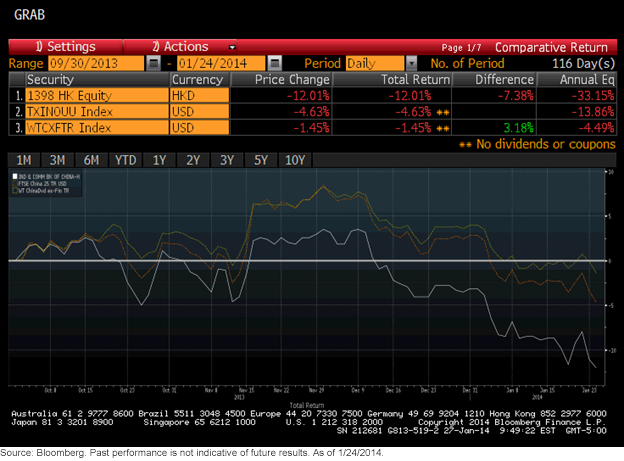The image size is (624, 461).
Task: Switch chart to 10Y timeframe
Action: tap(295, 160)
